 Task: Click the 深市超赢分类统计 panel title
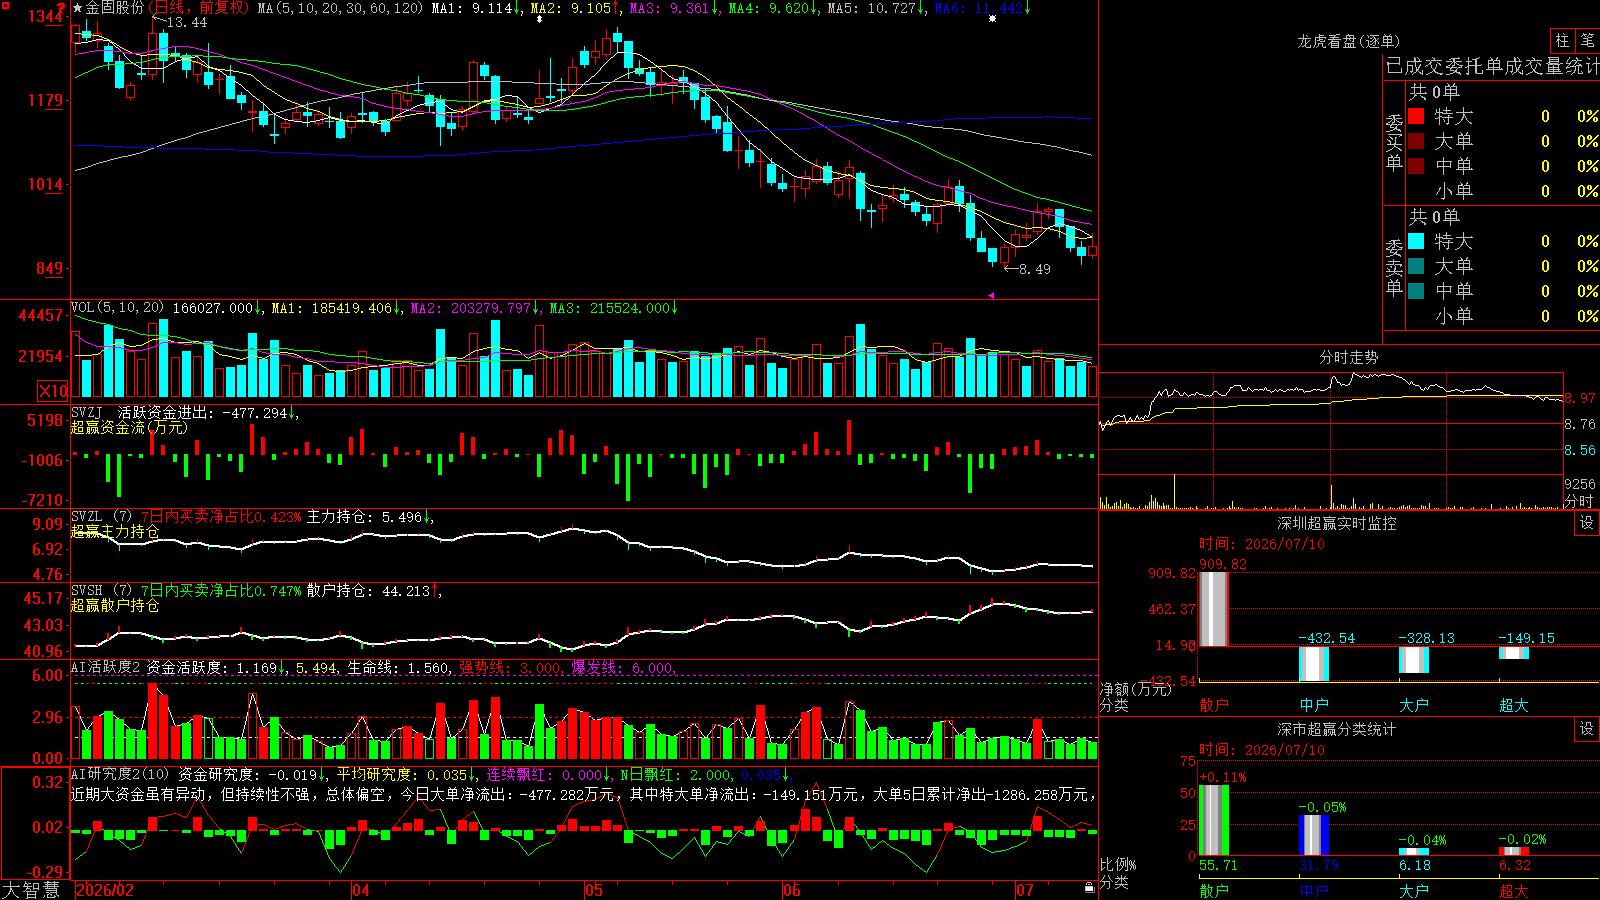click(1337, 729)
